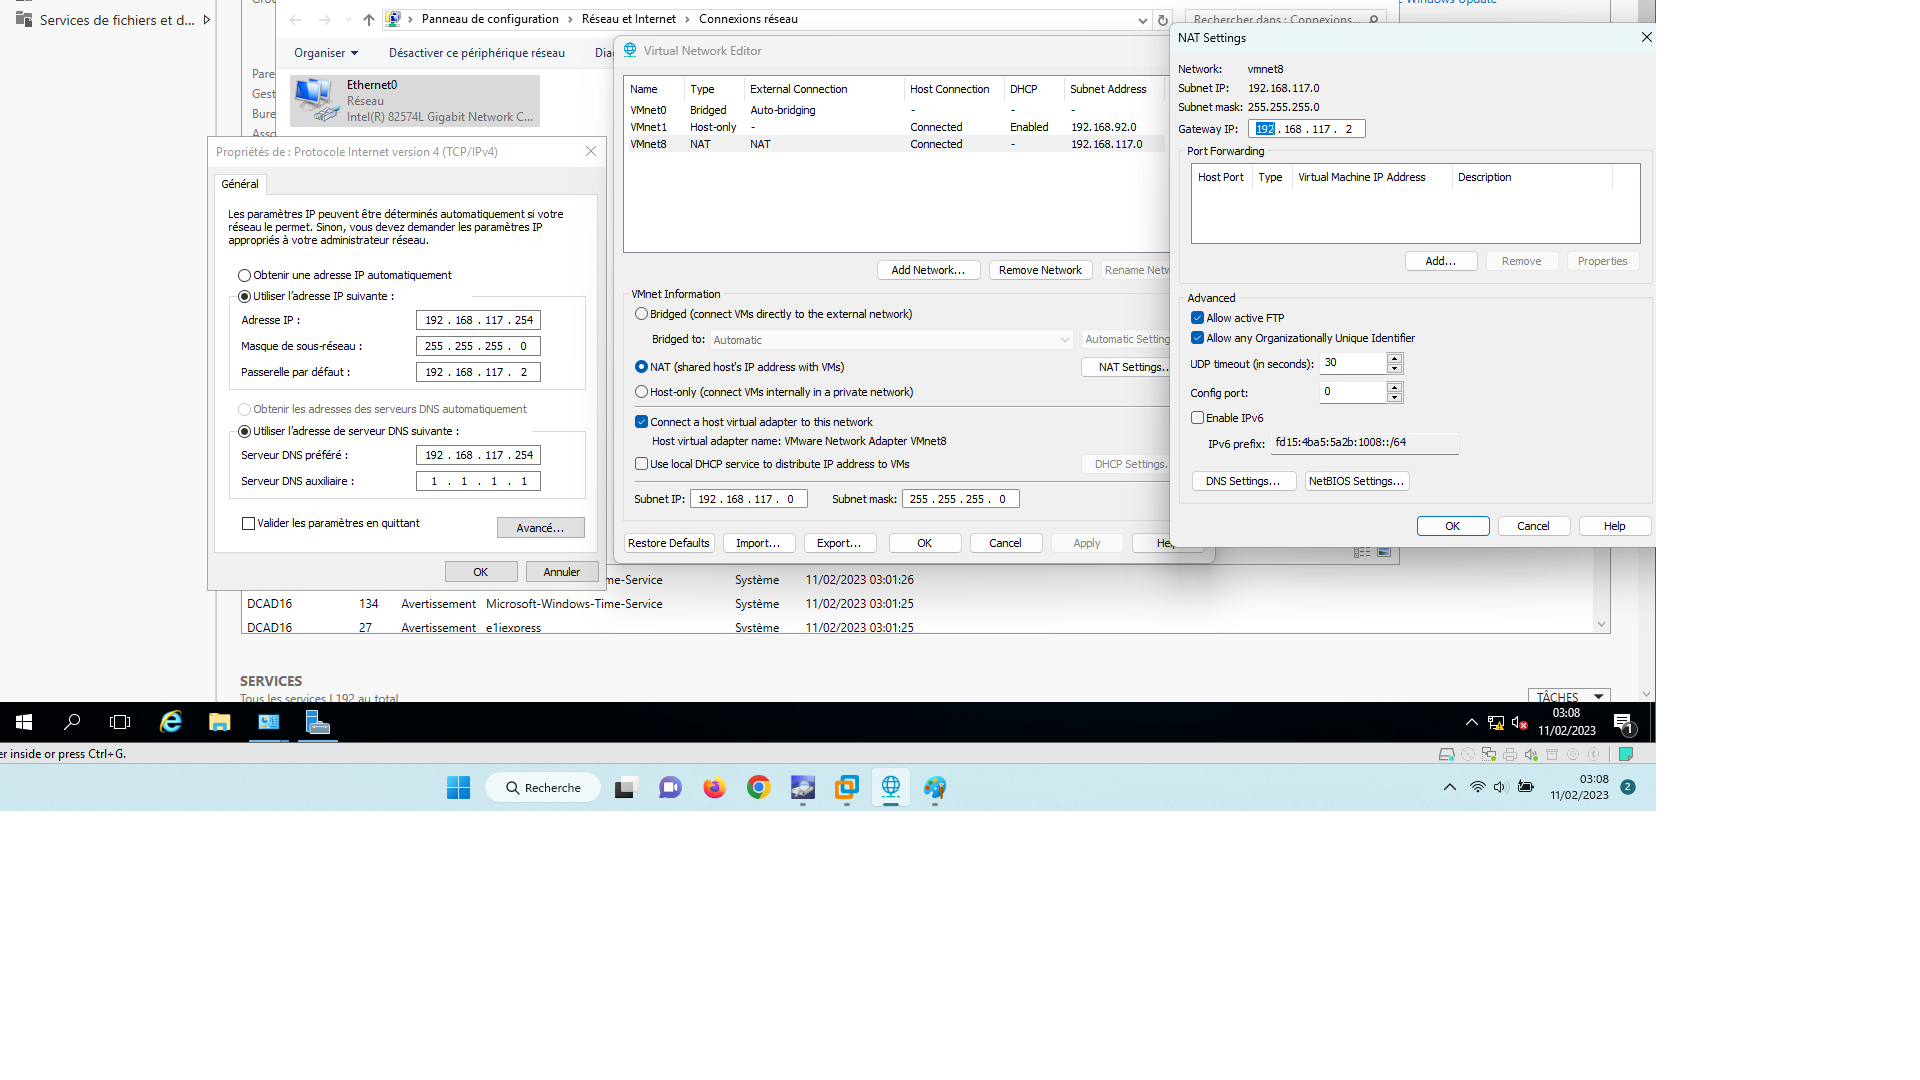Open Bridged to Automatic combo box
This screenshot has width=1920, height=1080.
891,340
